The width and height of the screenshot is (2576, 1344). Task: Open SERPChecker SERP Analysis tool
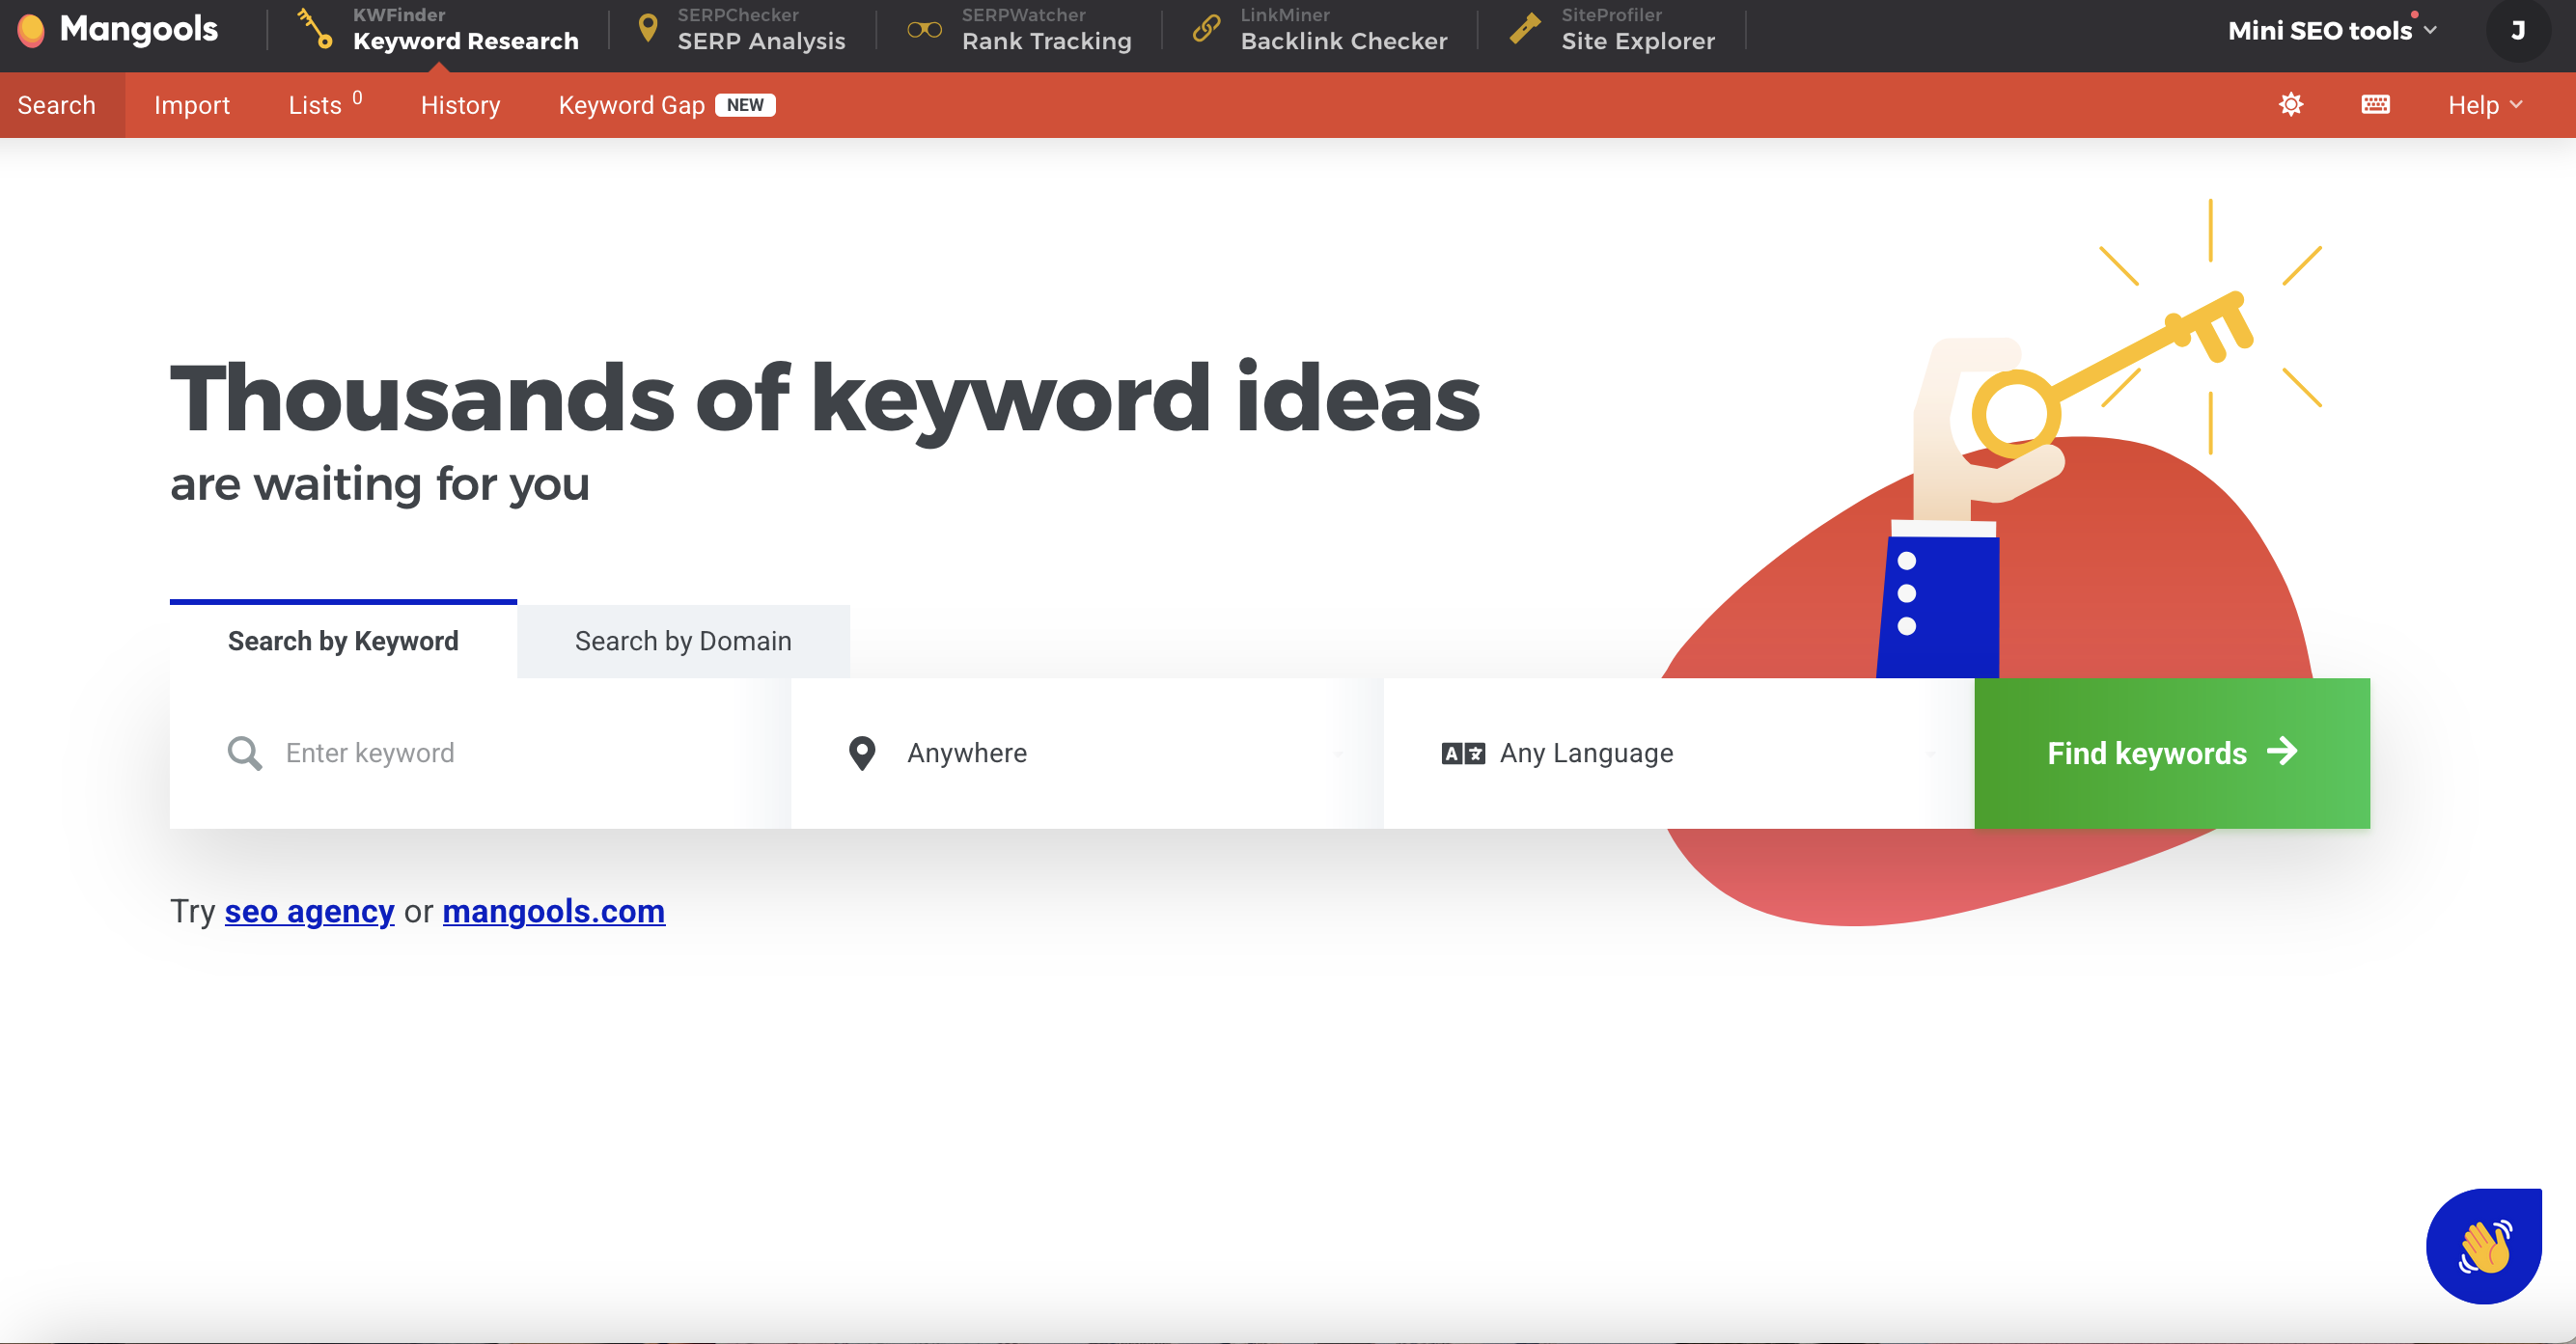(x=742, y=30)
